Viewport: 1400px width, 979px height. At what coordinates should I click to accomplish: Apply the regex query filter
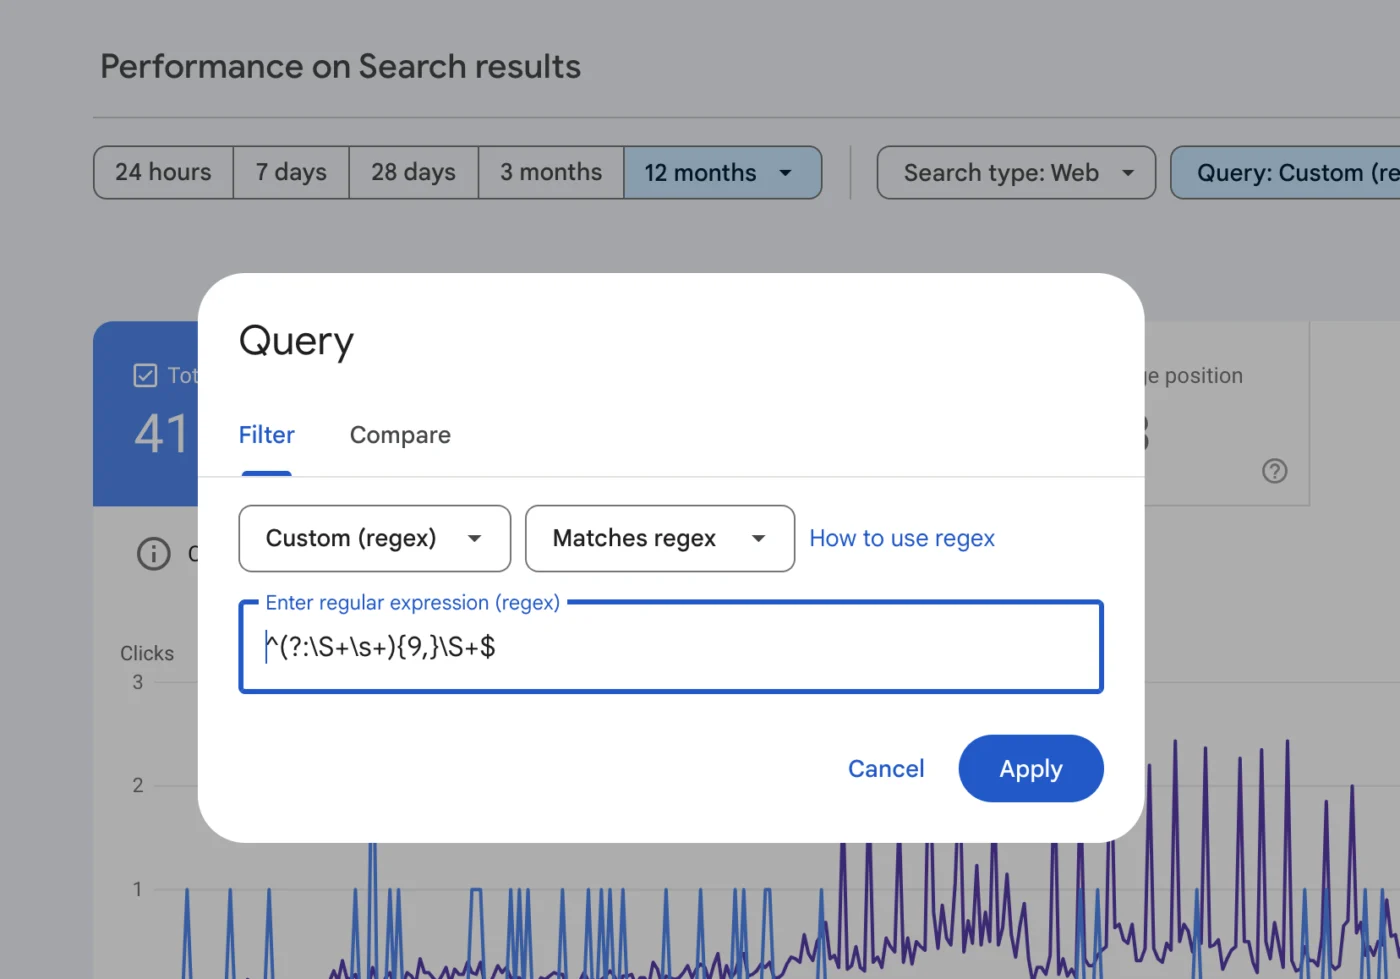coord(1031,768)
